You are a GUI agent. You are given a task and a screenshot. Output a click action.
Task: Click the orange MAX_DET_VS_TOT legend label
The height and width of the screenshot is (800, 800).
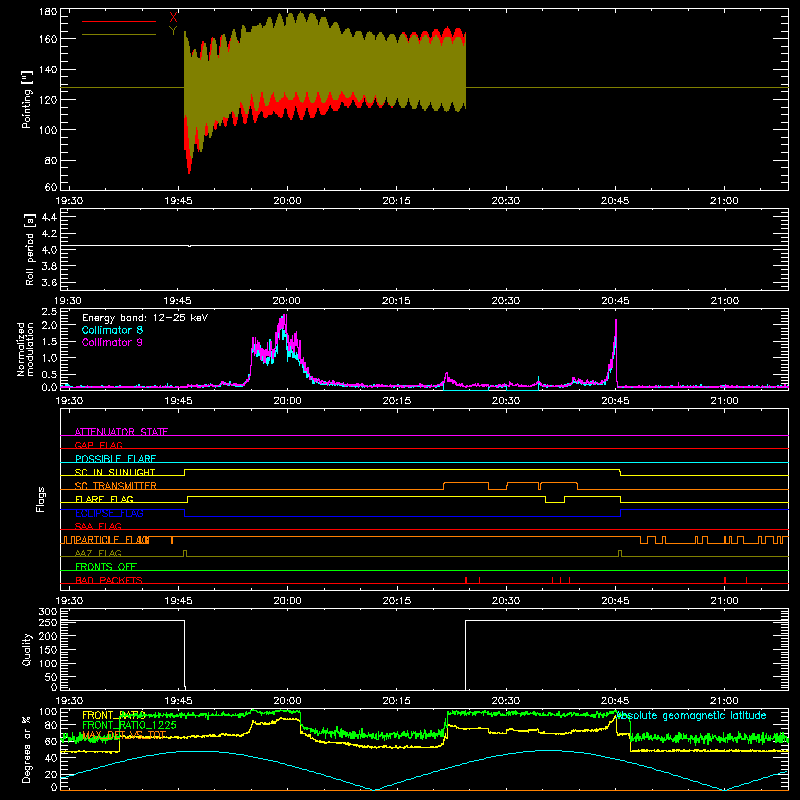coord(123,735)
